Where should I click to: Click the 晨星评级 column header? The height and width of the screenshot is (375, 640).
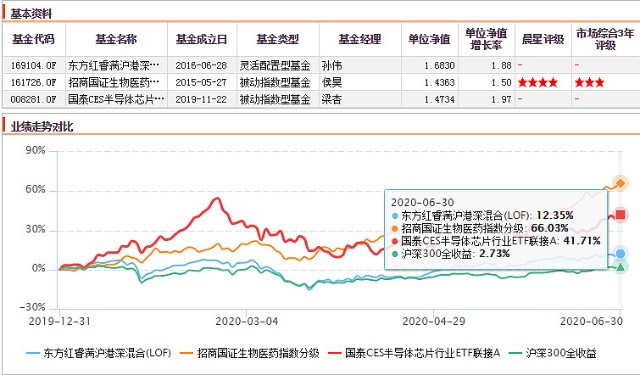pos(543,39)
